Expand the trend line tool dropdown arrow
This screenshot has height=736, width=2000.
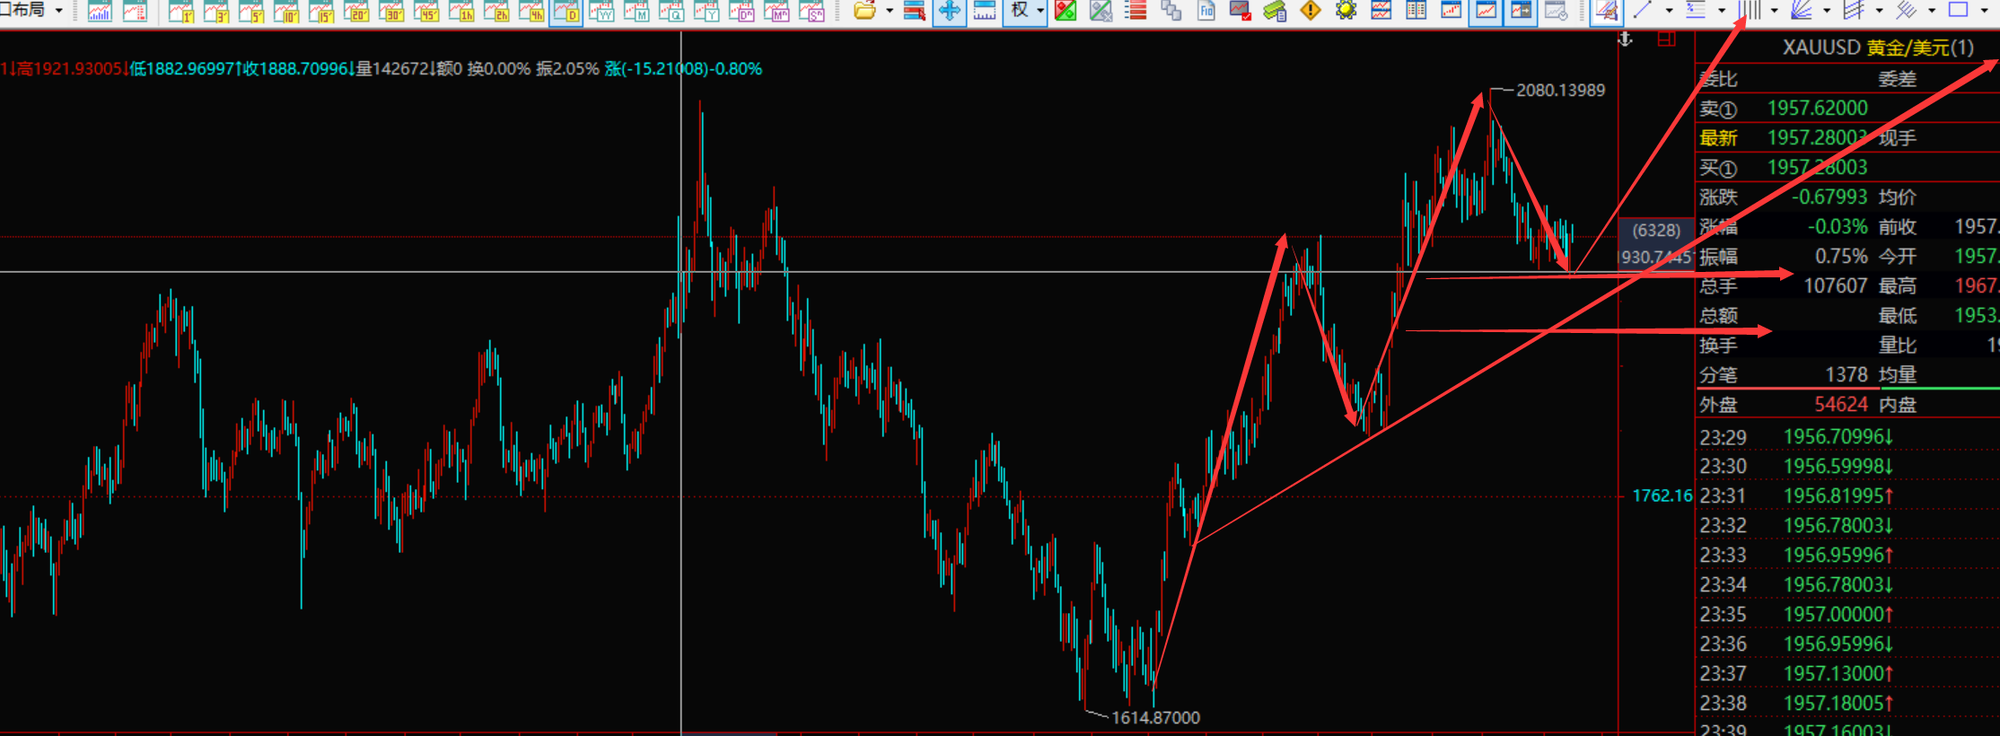click(x=1668, y=11)
